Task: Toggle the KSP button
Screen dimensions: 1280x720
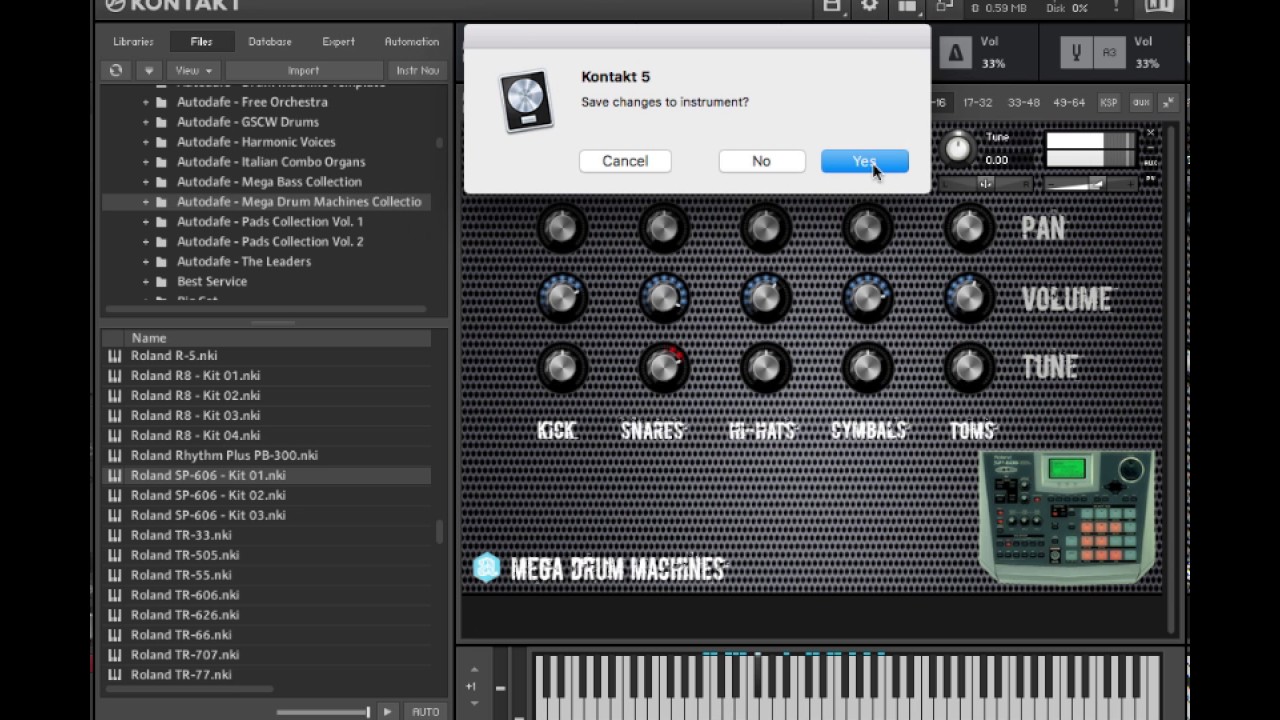Action: pos(1109,103)
